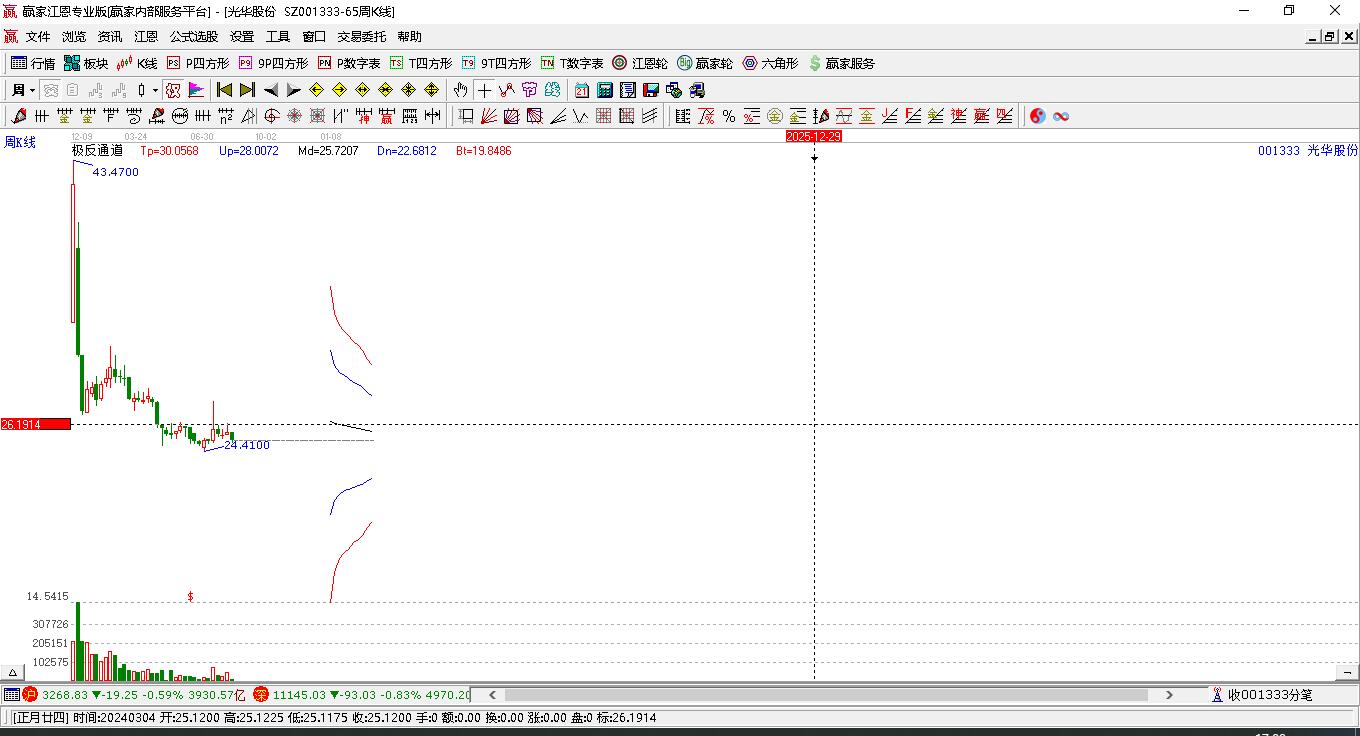Open the 浏览 menu

pyautogui.click(x=74, y=37)
